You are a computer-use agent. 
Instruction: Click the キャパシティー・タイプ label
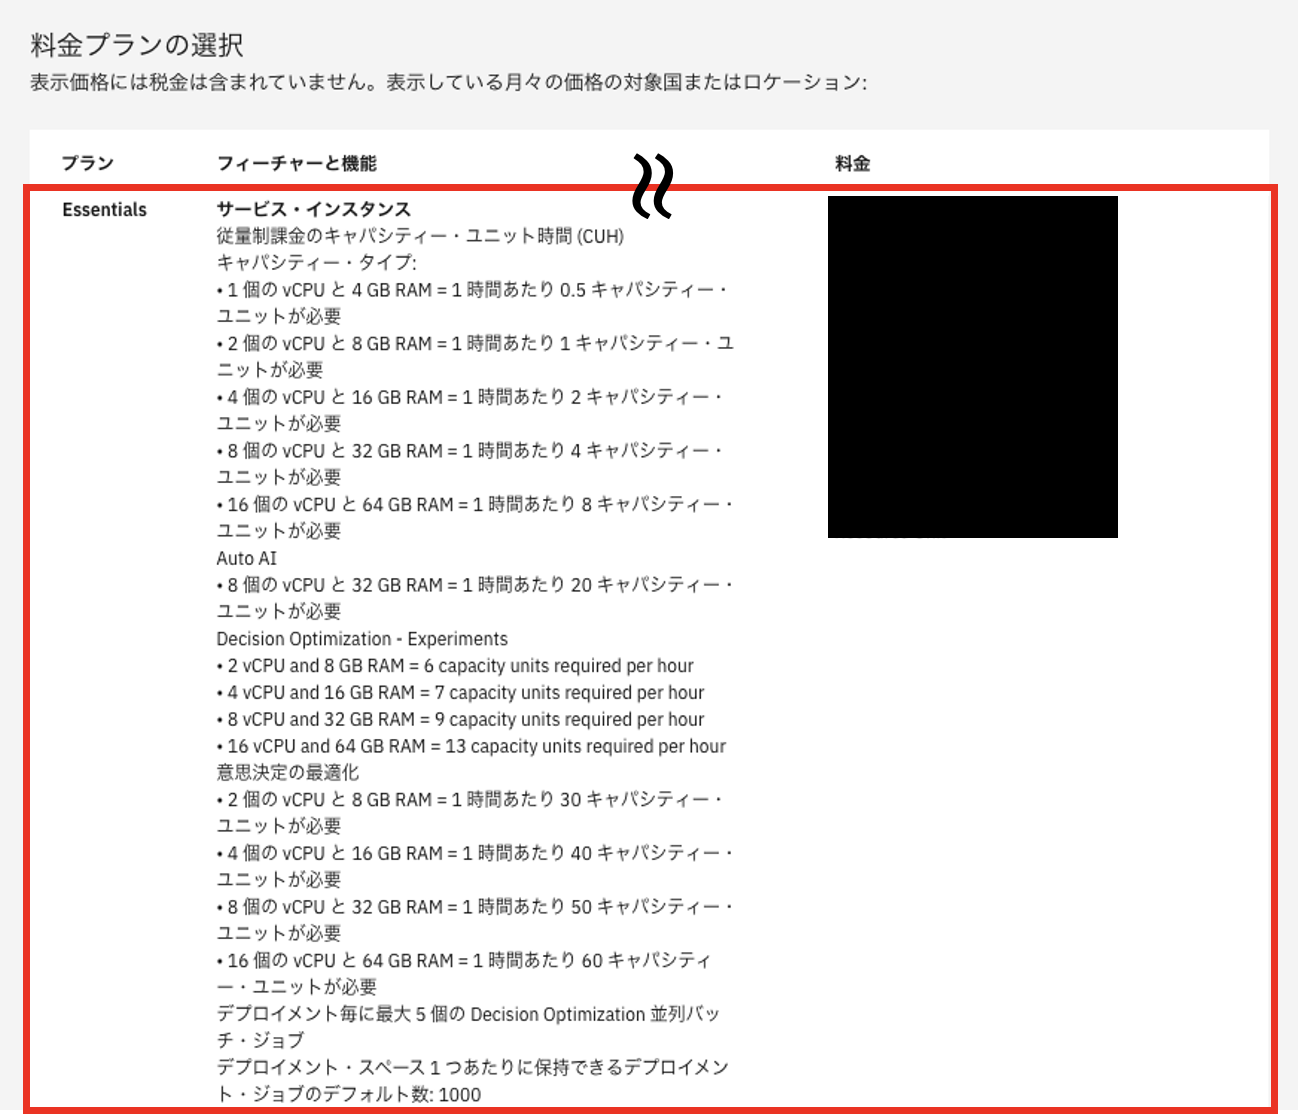coord(317,262)
